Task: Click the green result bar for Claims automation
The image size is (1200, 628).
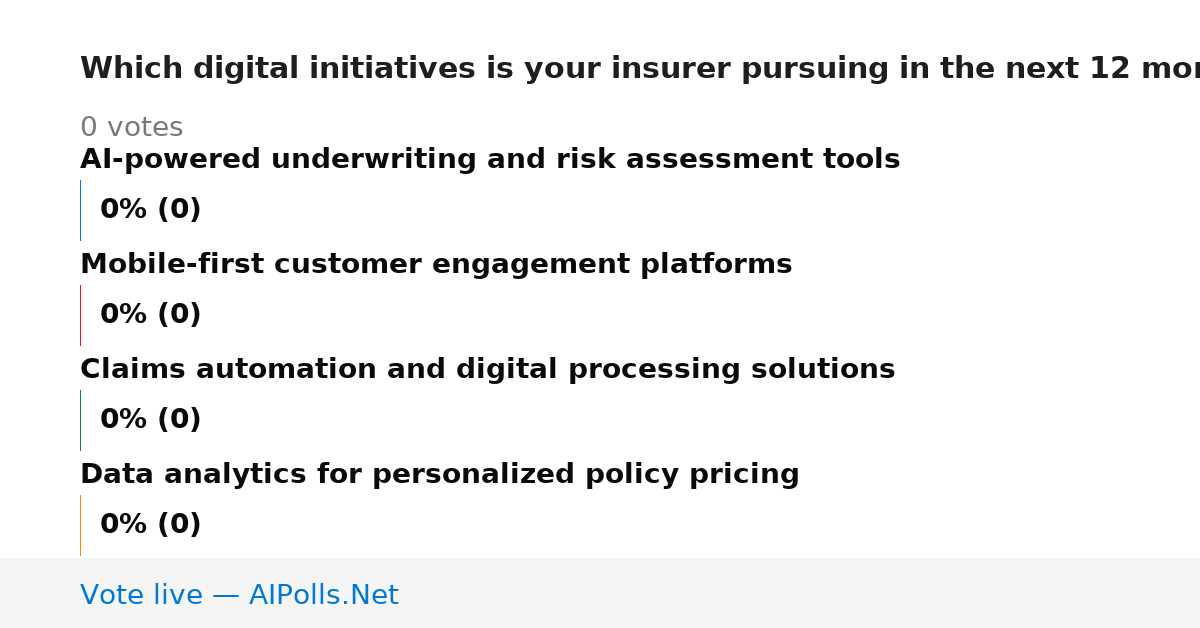Action: (x=80, y=420)
